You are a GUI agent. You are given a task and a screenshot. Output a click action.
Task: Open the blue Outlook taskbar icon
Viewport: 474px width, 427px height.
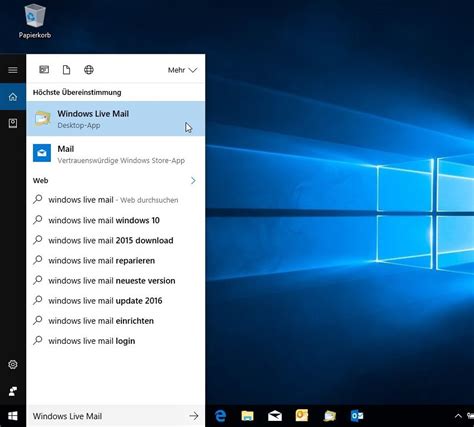[357, 416]
